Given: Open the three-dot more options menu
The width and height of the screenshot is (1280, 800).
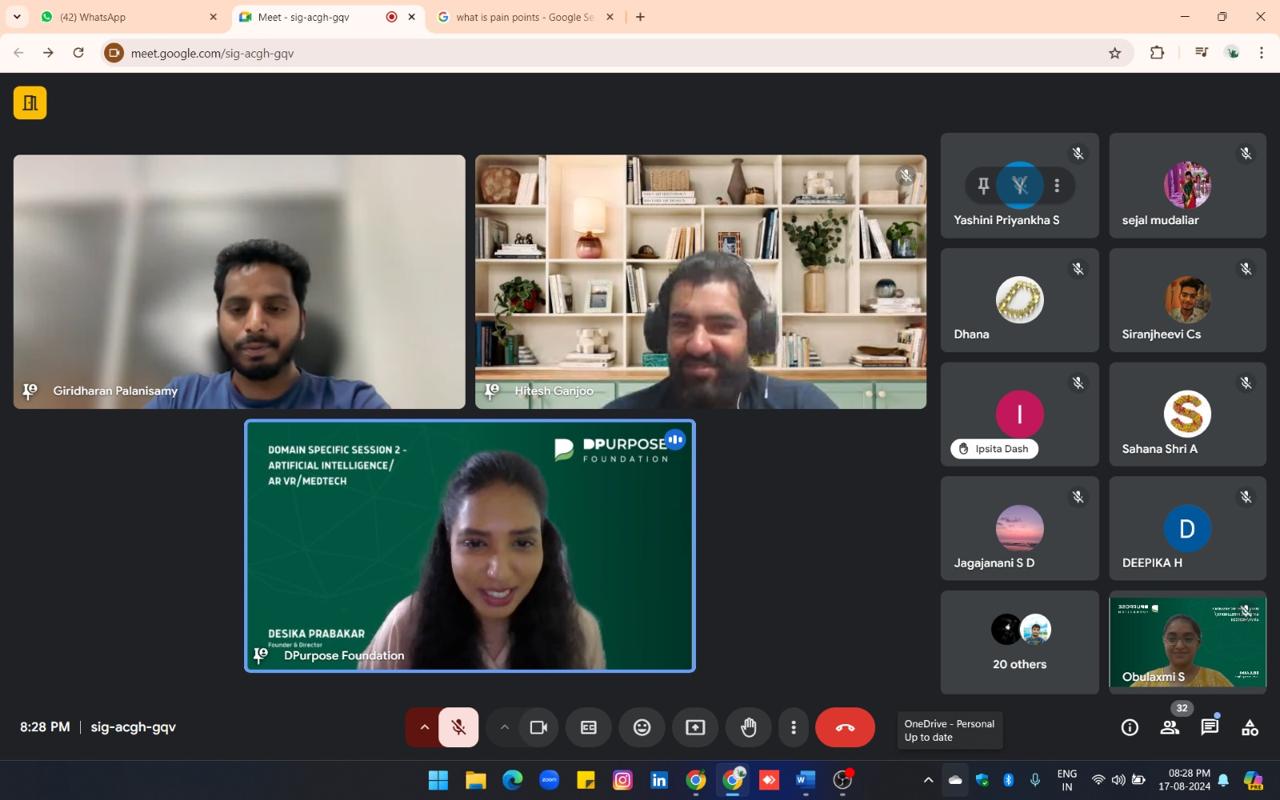Looking at the screenshot, I should pos(793,728).
